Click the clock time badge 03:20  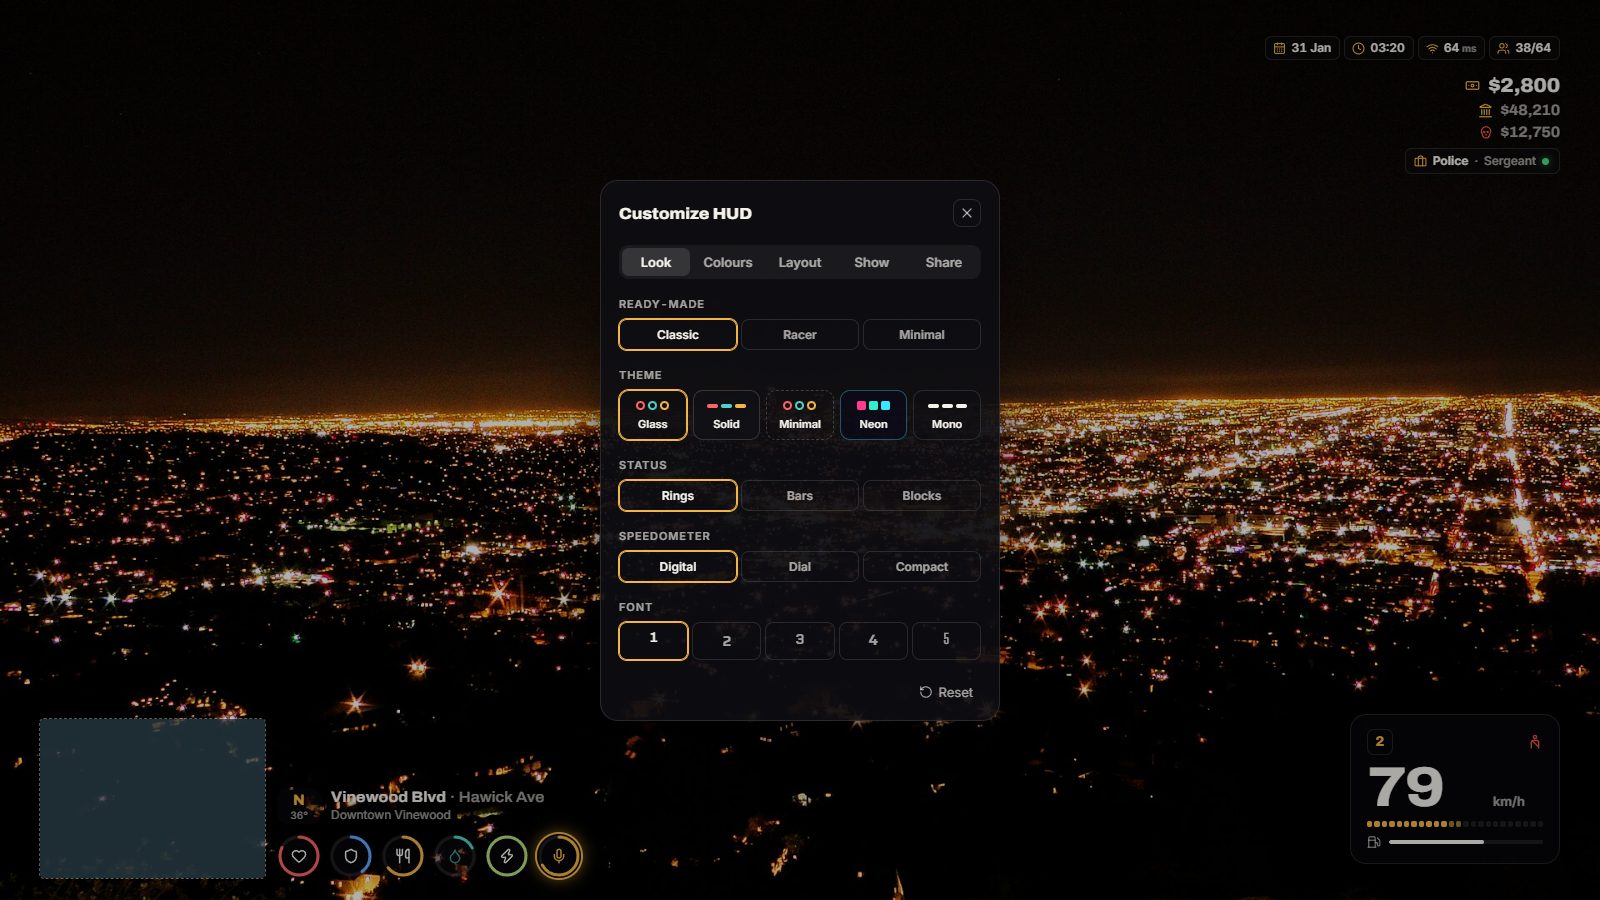[x=1378, y=48]
